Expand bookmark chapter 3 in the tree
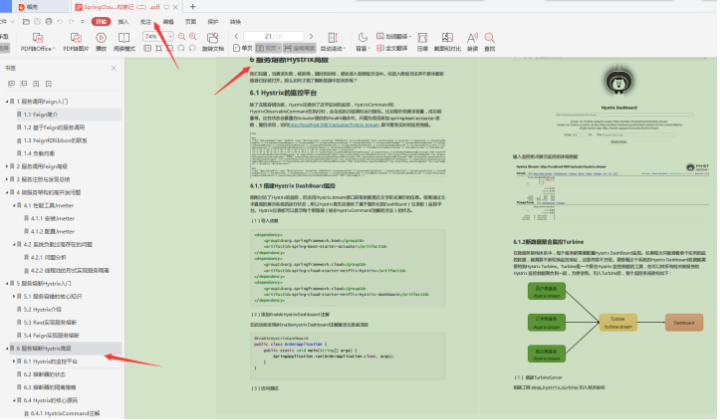This screenshot has width=720, height=420. (x=7, y=179)
